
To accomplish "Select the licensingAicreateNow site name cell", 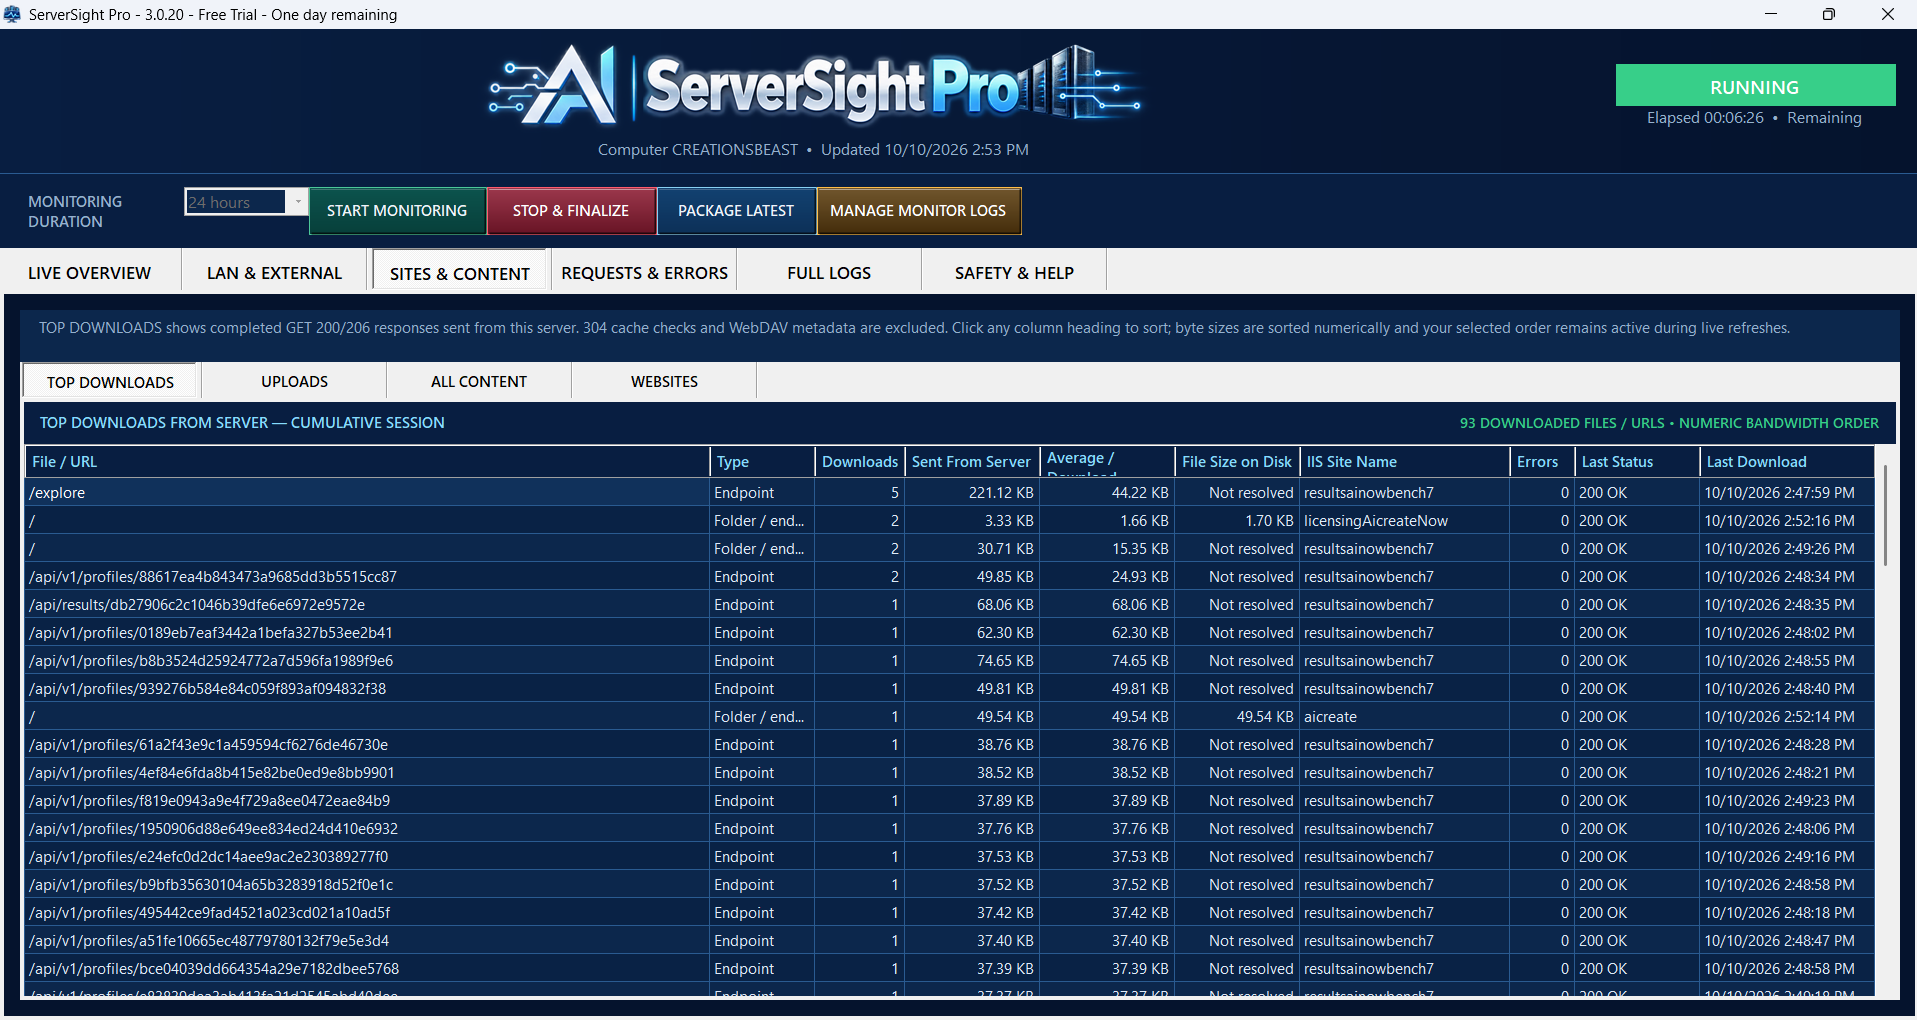I will 1404,521.
